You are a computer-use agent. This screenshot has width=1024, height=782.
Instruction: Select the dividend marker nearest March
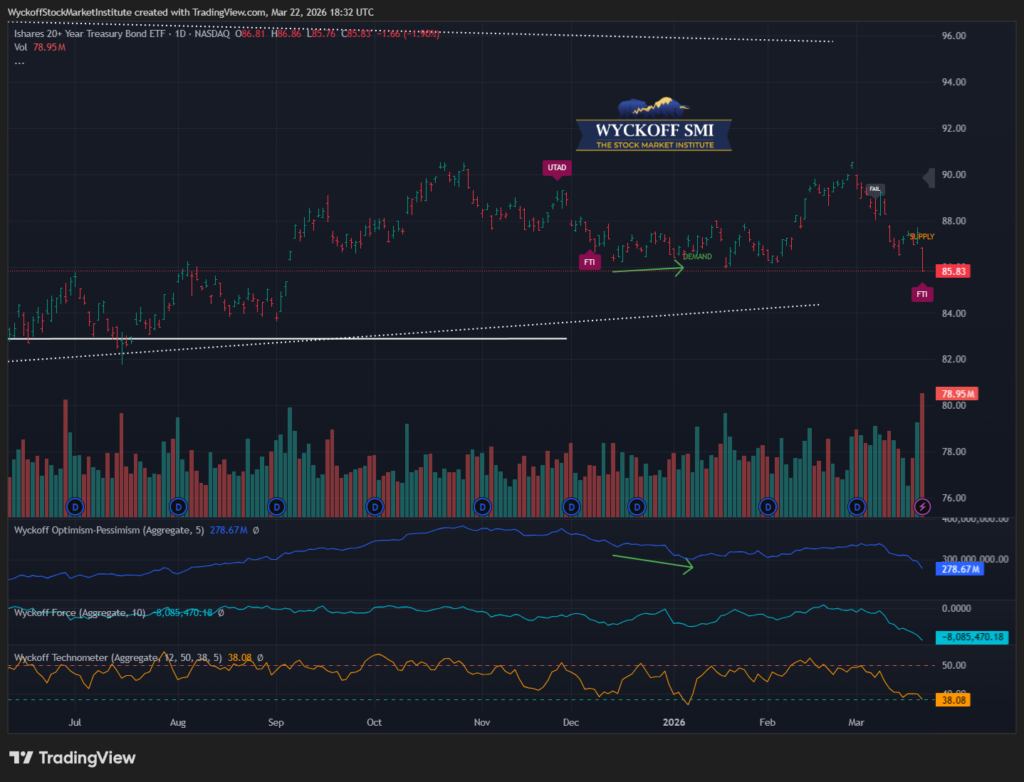coord(857,507)
